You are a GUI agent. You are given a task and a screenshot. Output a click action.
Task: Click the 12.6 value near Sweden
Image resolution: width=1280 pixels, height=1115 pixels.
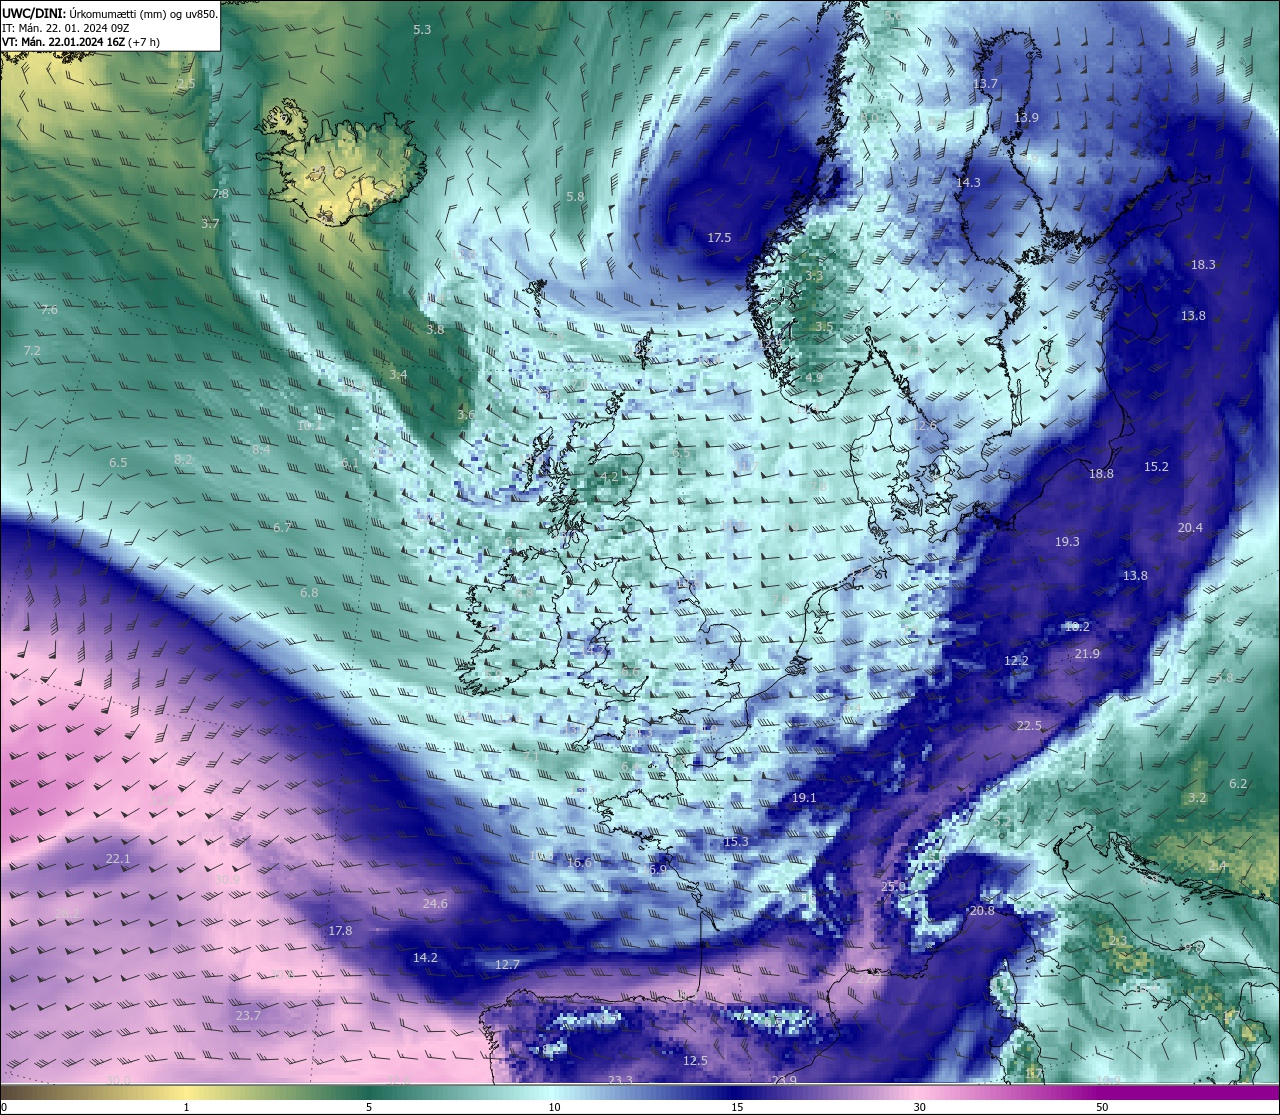click(x=925, y=426)
